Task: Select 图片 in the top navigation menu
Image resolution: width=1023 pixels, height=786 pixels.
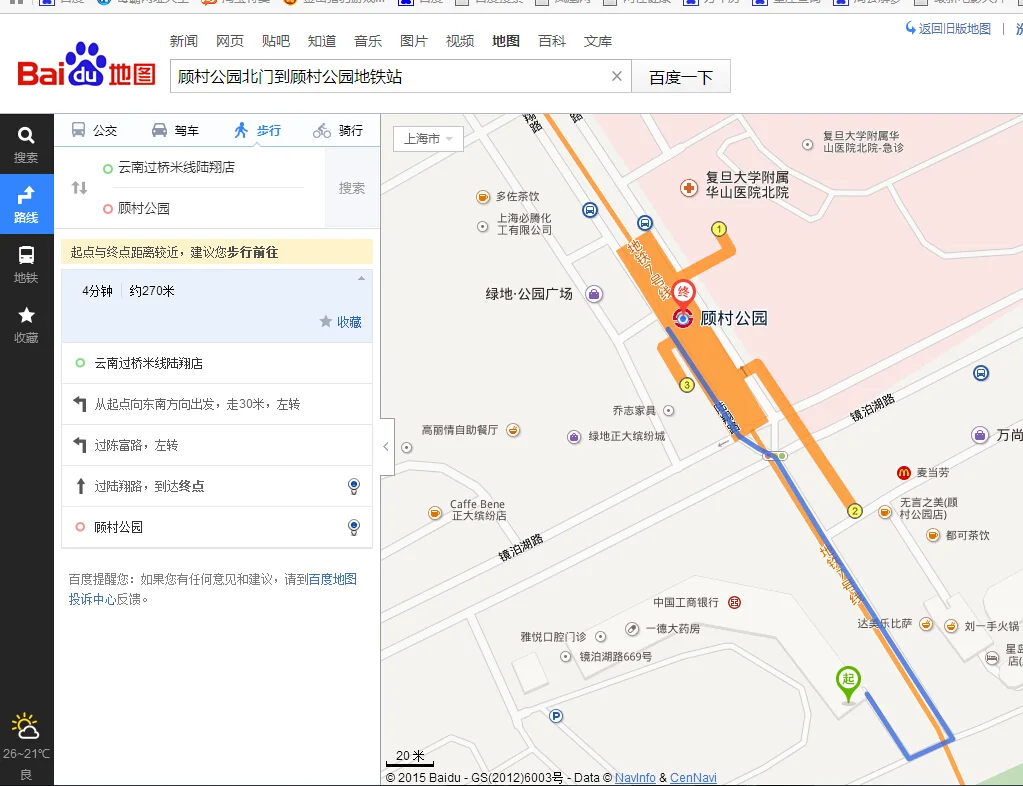Action: [412, 41]
